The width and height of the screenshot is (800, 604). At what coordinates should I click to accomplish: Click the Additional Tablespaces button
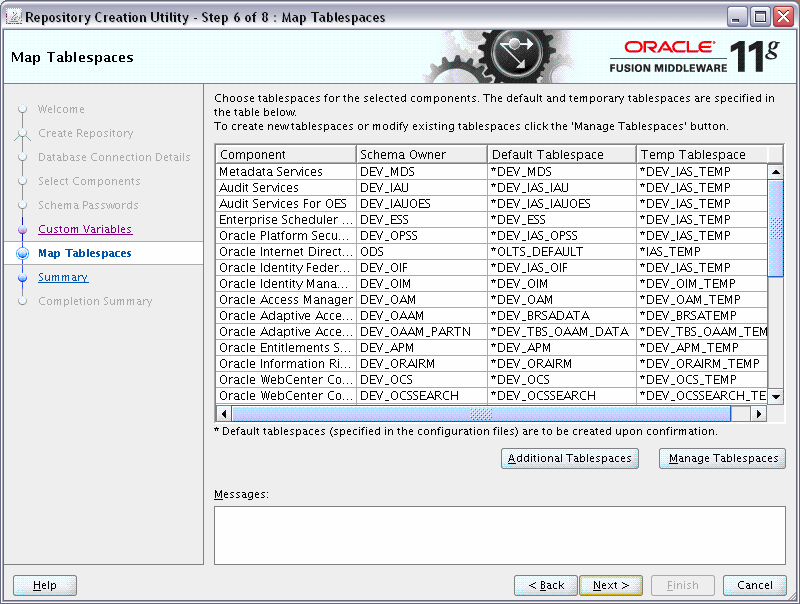570,458
